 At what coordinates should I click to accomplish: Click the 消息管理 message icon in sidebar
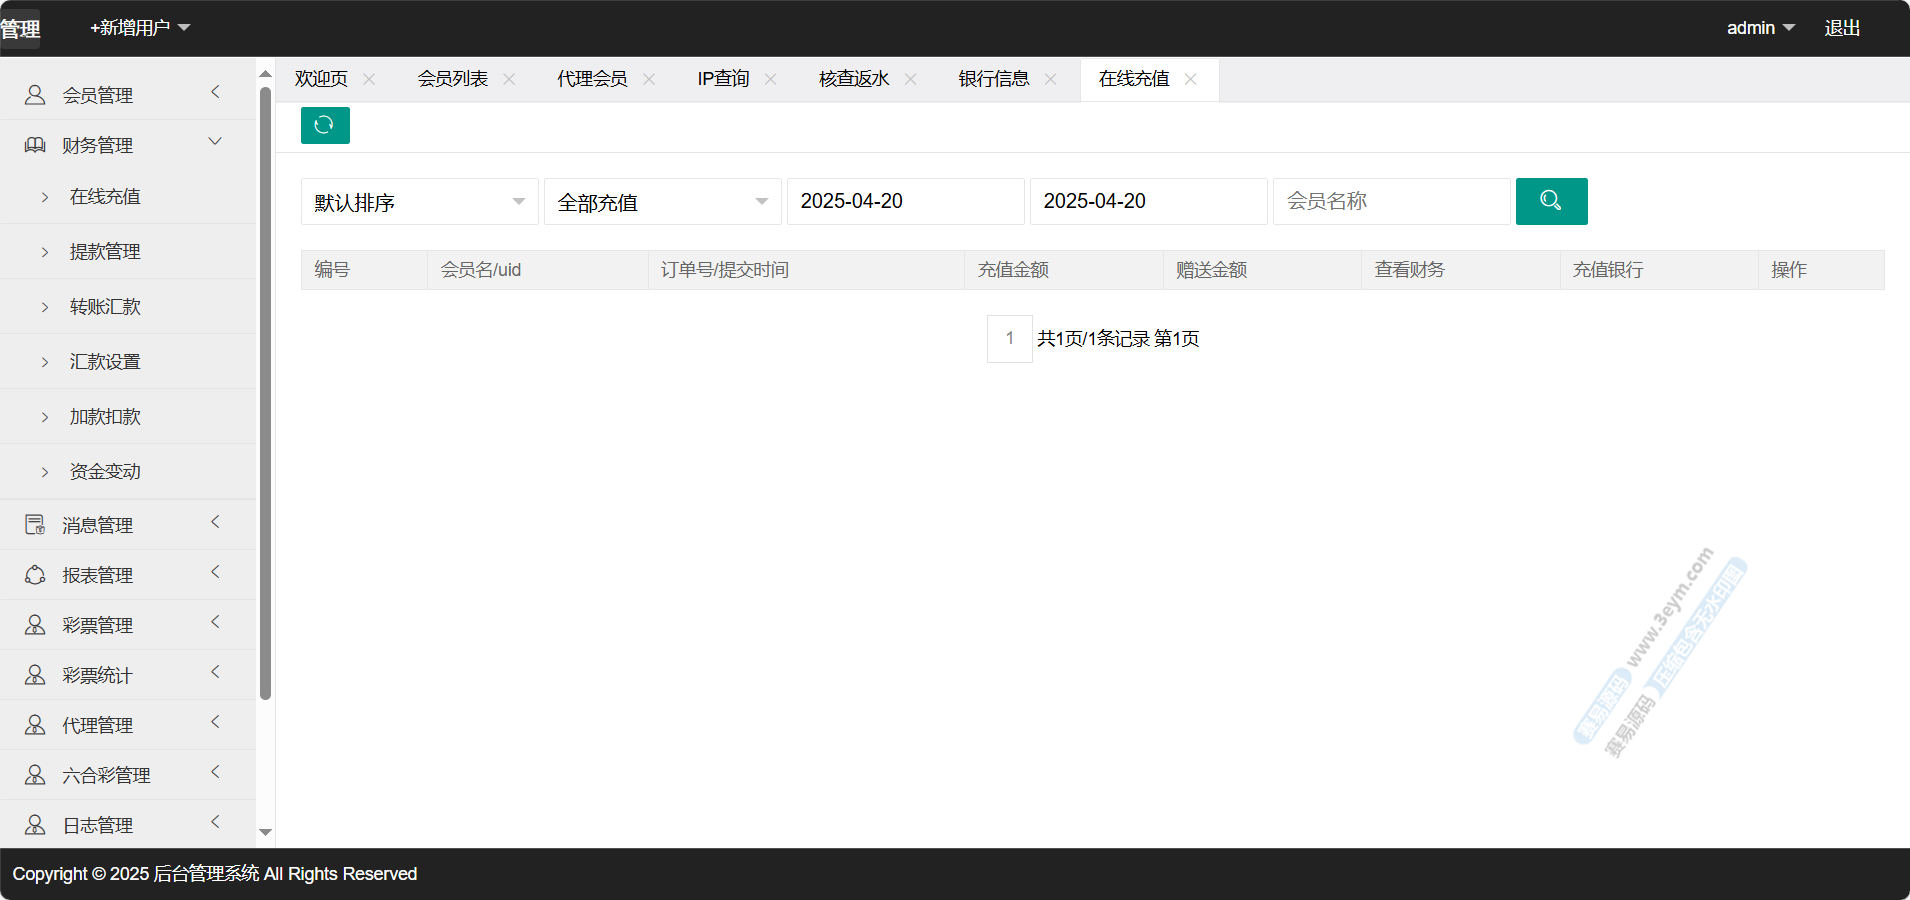coord(35,525)
